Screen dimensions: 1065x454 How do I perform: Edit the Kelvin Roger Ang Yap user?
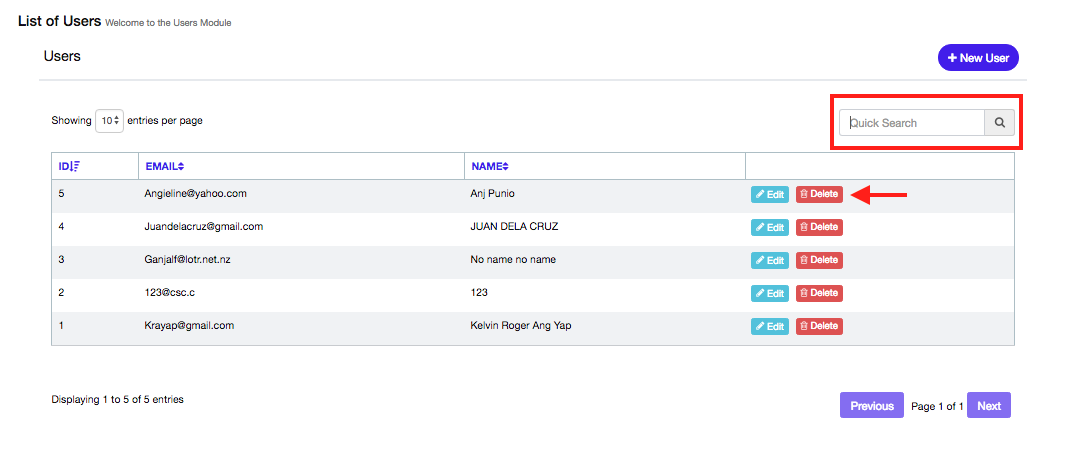click(x=769, y=326)
